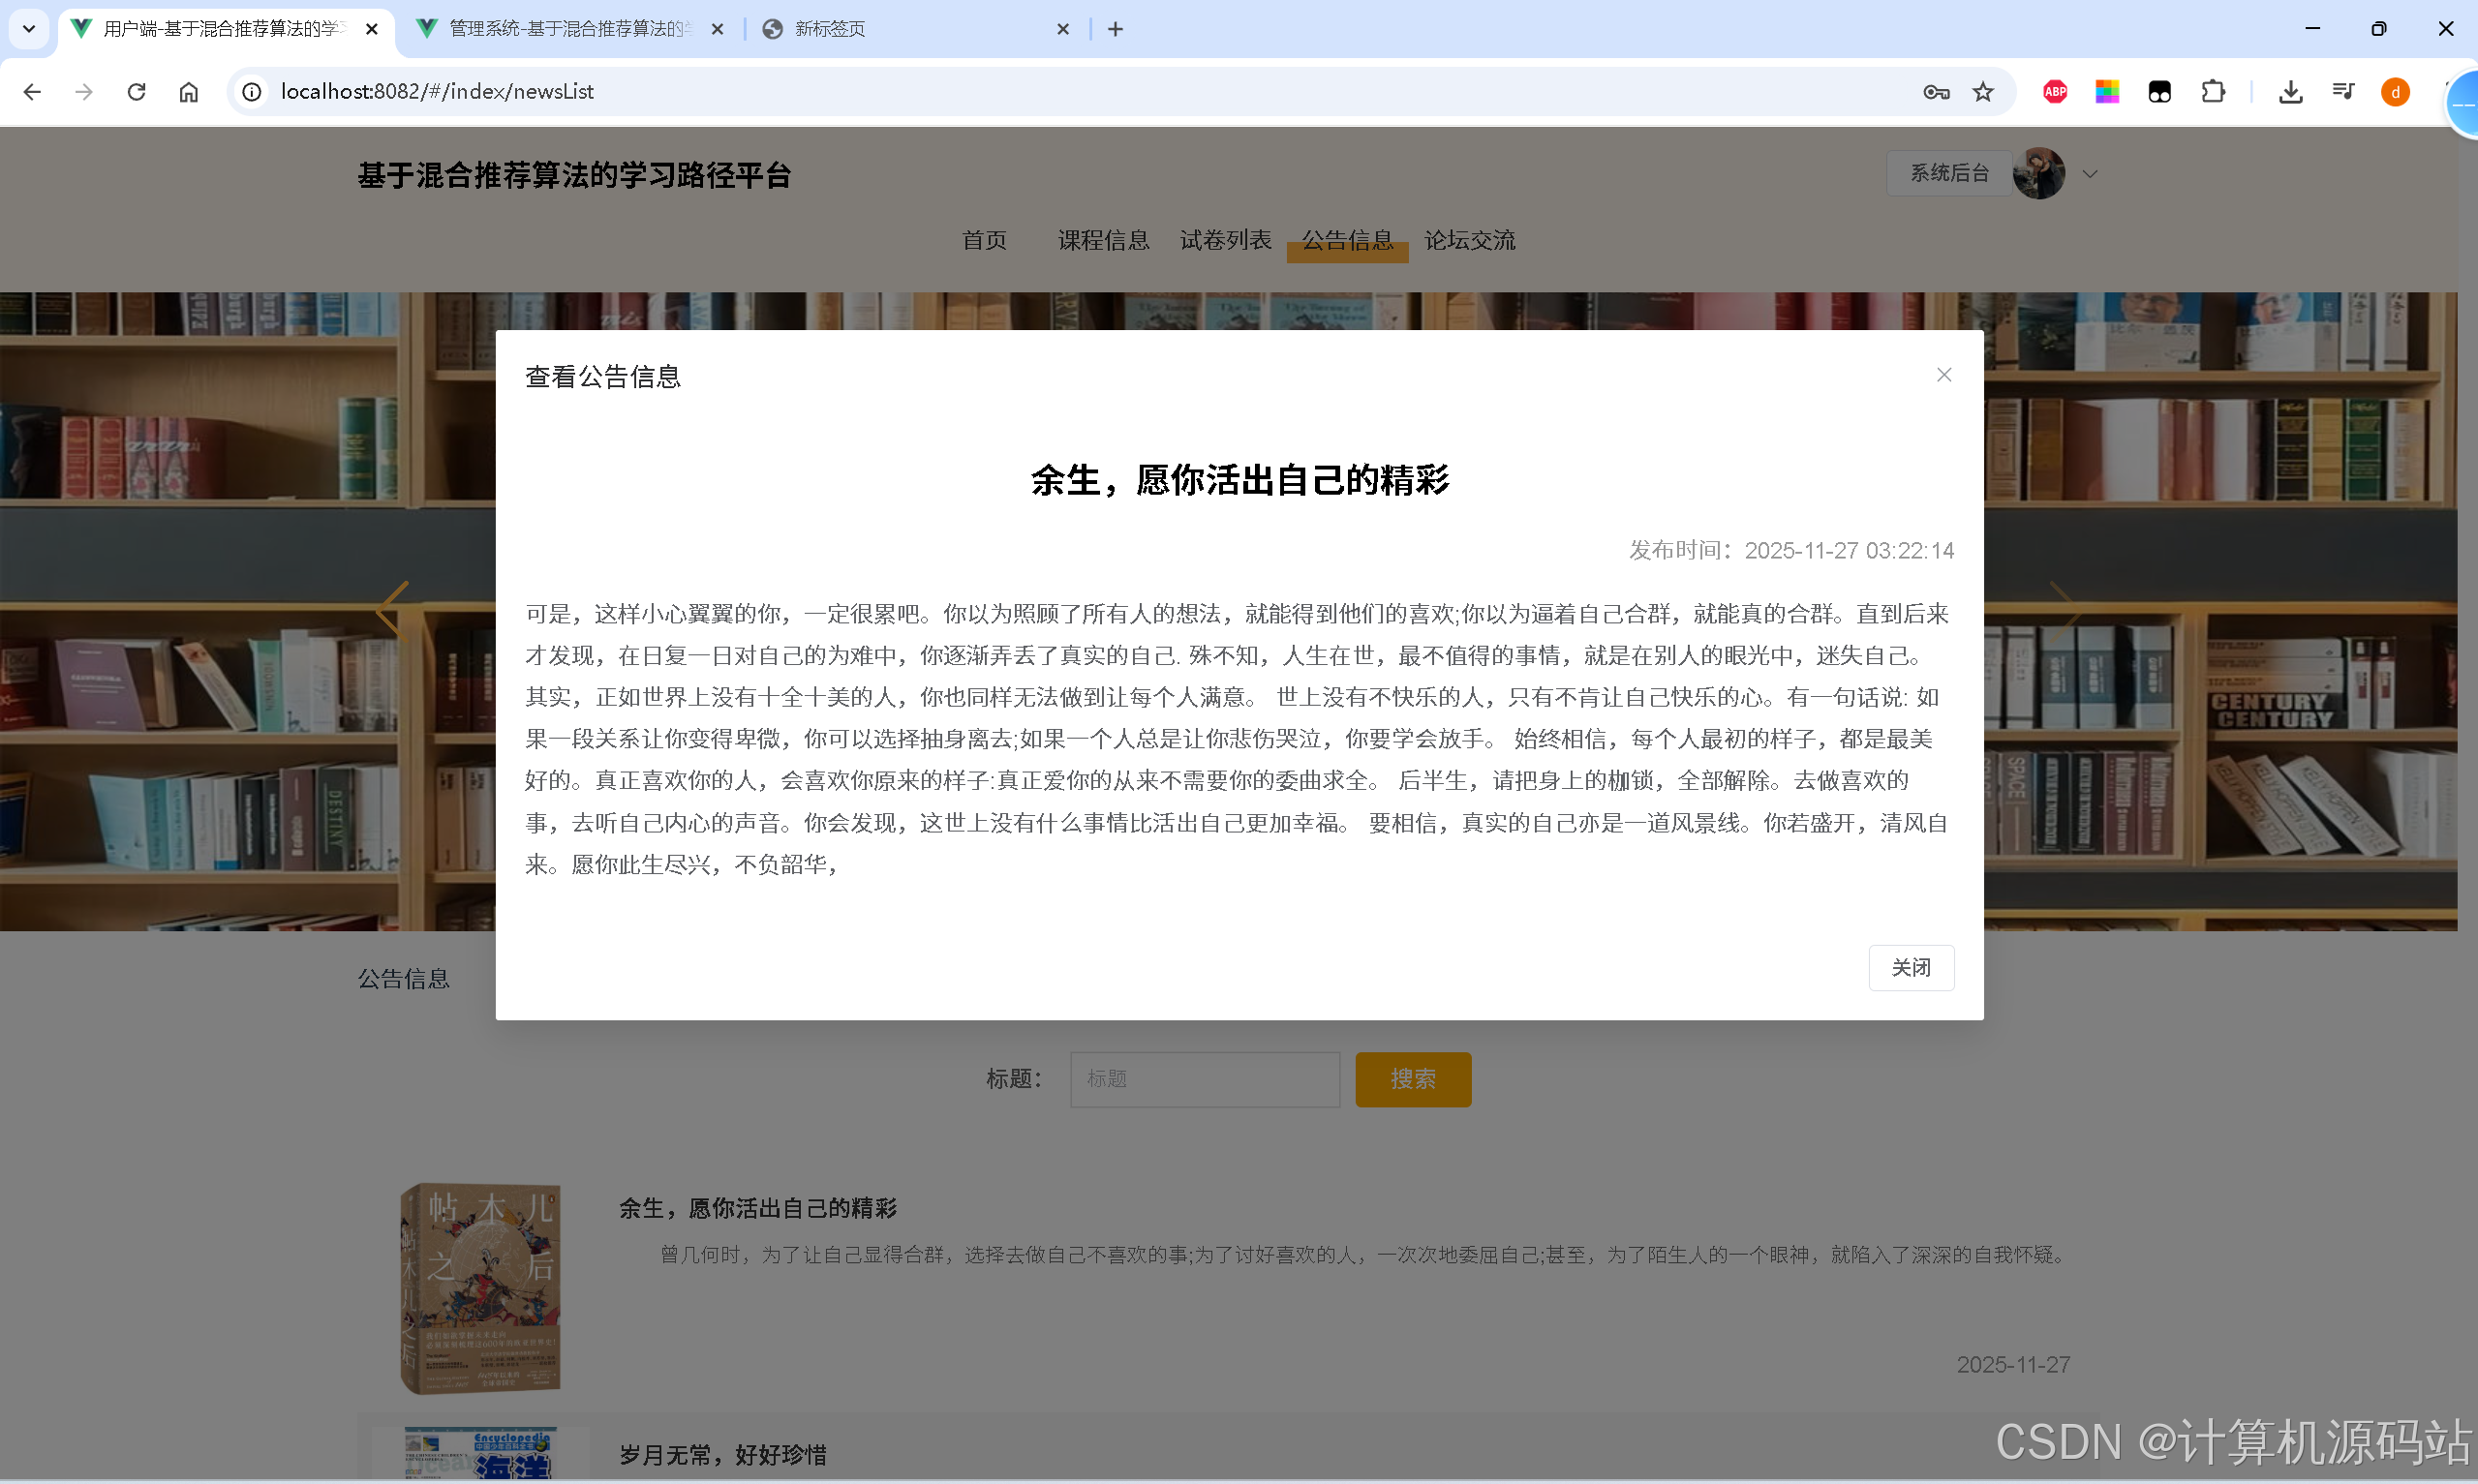Open the tab search chevron at top-left
The height and width of the screenshot is (1484, 2478).
(x=28, y=28)
